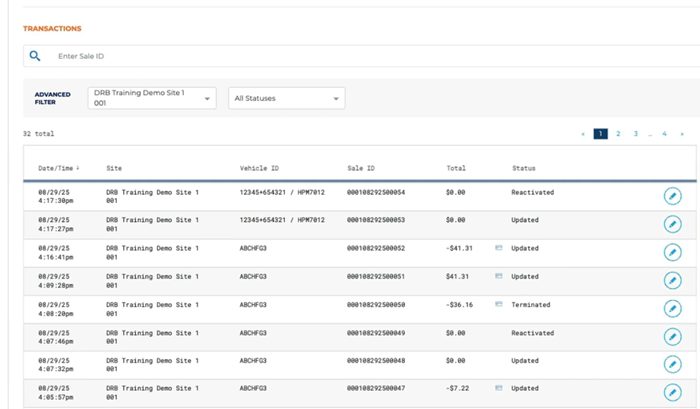Click the Sale ID column header
700x409 pixels.
click(x=361, y=168)
